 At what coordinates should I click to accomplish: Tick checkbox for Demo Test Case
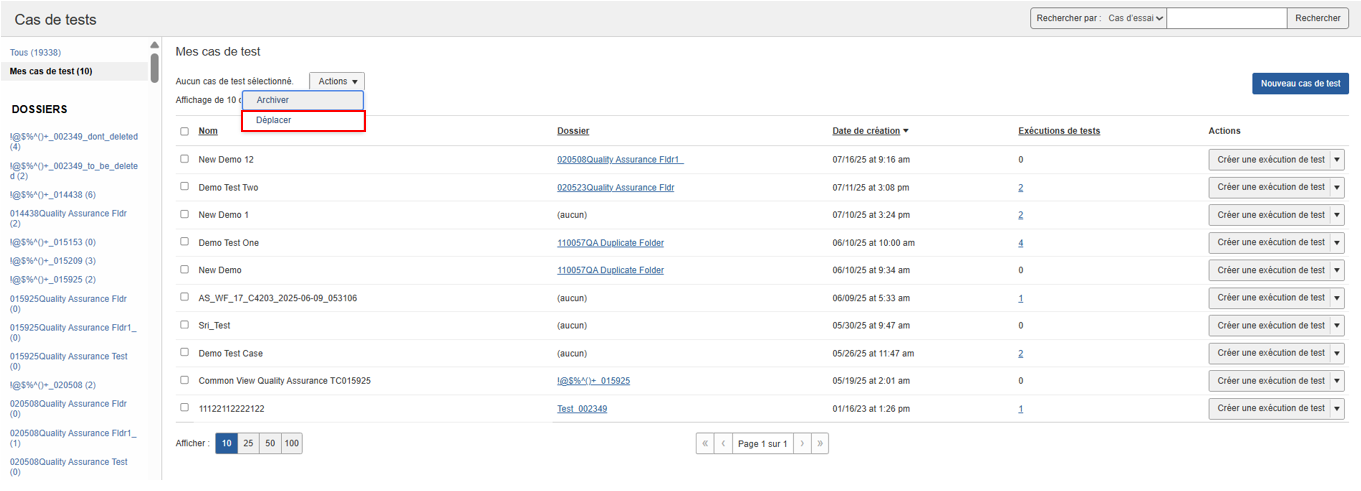click(x=184, y=353)
